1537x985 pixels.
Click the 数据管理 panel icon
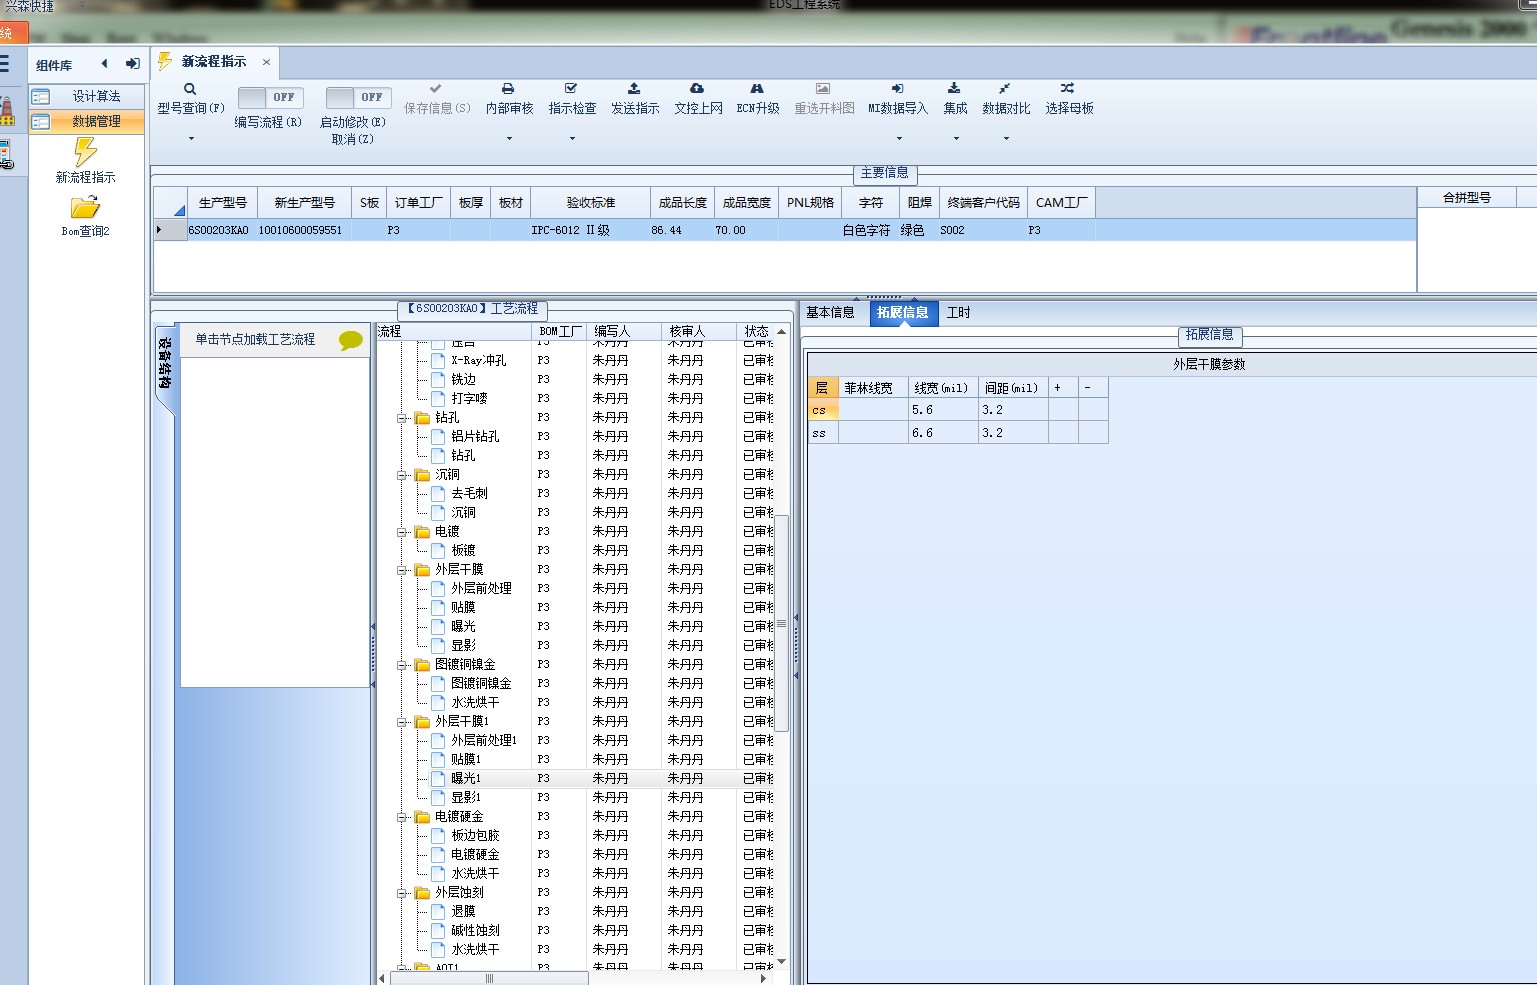tap(41, 122)
